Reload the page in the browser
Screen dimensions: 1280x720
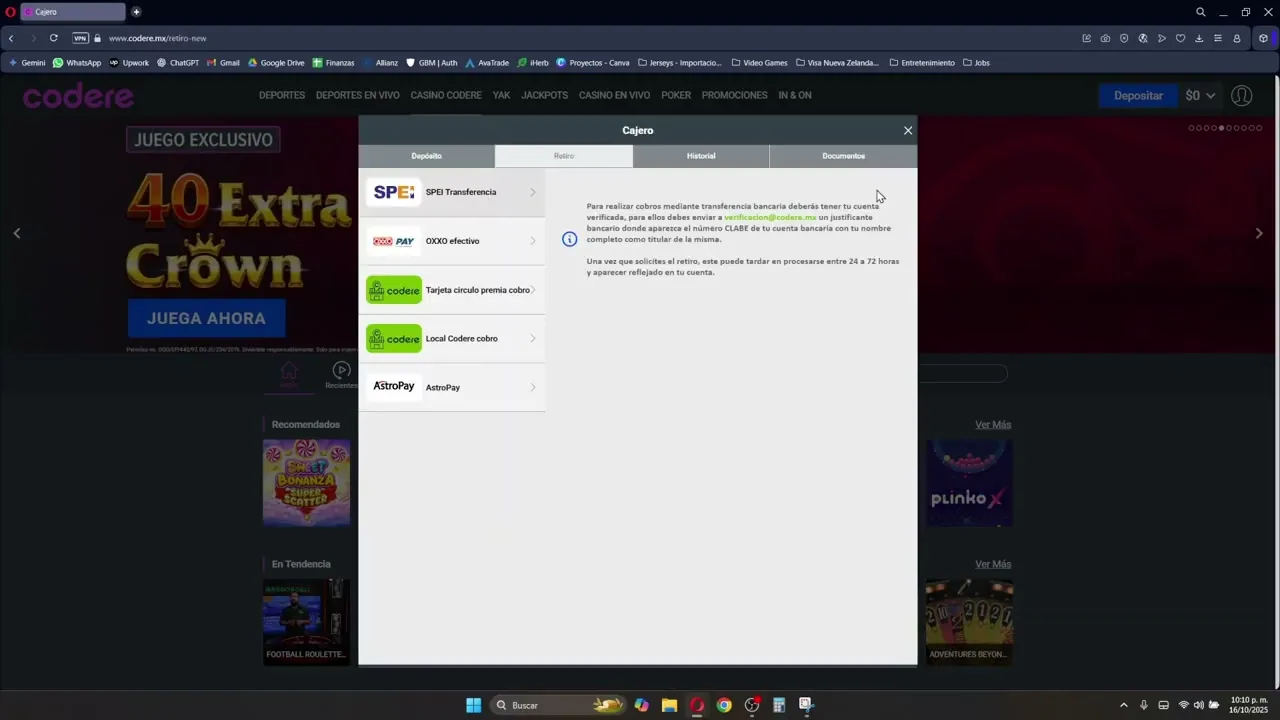(x=53, y=38)
